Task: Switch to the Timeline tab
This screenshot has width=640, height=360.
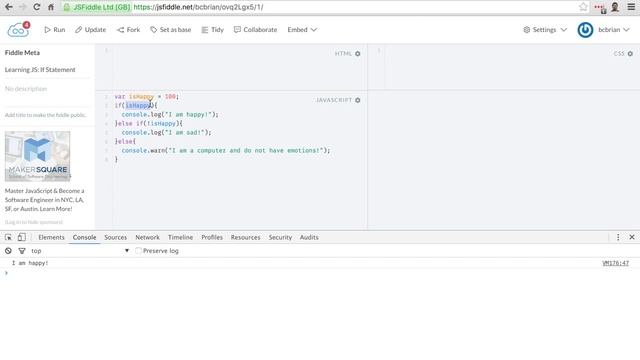Action: tap(180, 237)
